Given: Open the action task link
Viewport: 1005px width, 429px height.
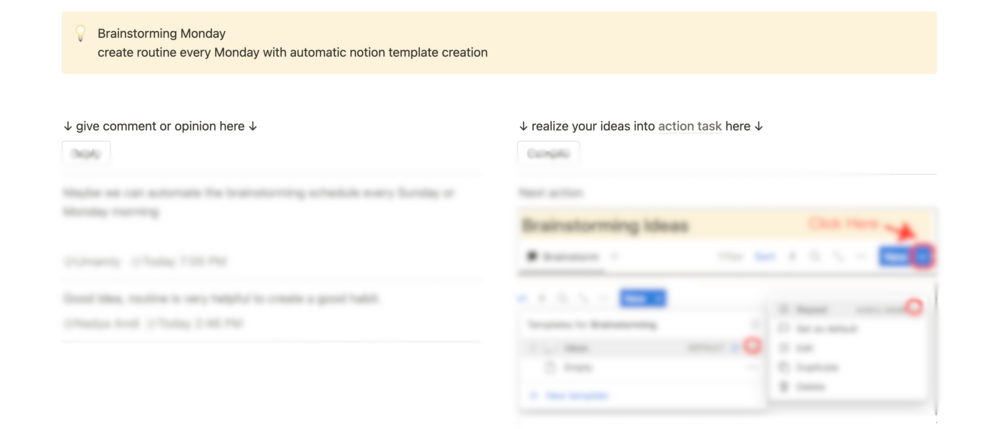Looking at the screenshot, I should (x=690, y=126).
